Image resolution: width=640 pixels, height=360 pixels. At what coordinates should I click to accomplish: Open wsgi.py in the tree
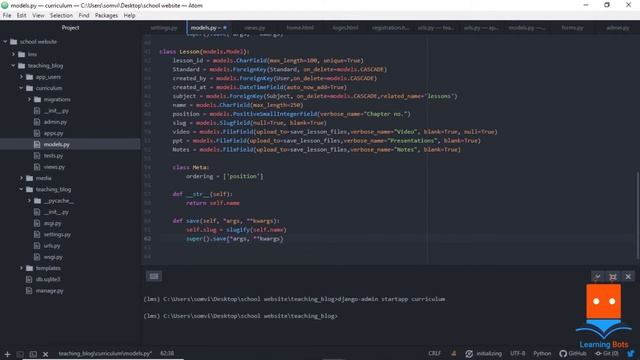(53, 257)
